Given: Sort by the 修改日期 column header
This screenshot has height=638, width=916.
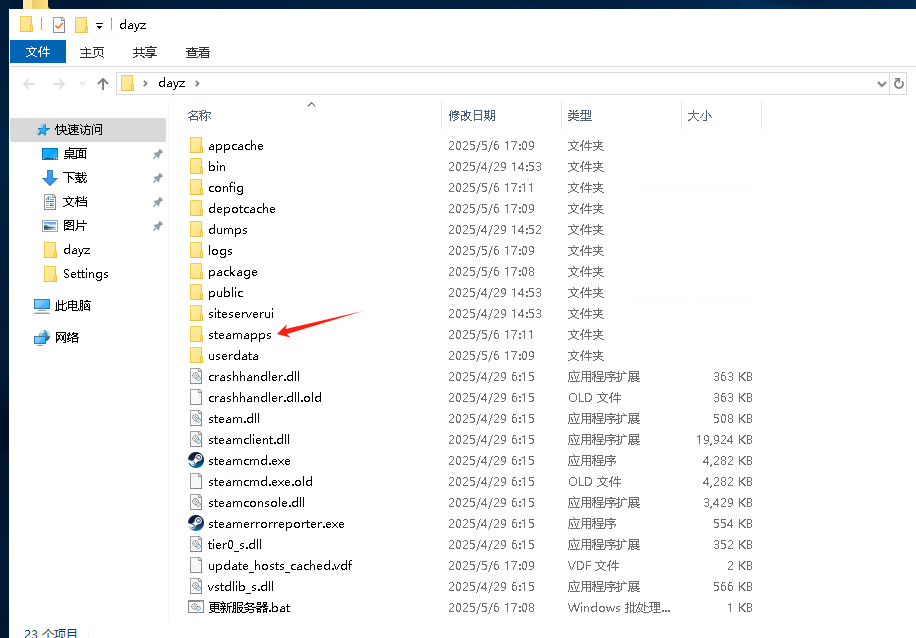Looking at the screenshot, I should 472,116.
